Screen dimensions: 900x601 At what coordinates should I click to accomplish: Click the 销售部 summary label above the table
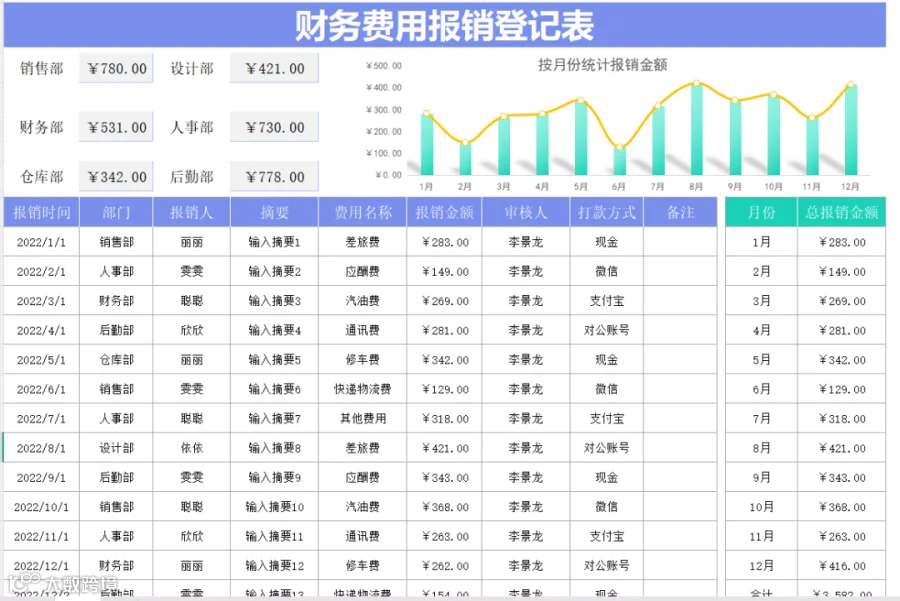pyautogui.click(x=41, y=68)
